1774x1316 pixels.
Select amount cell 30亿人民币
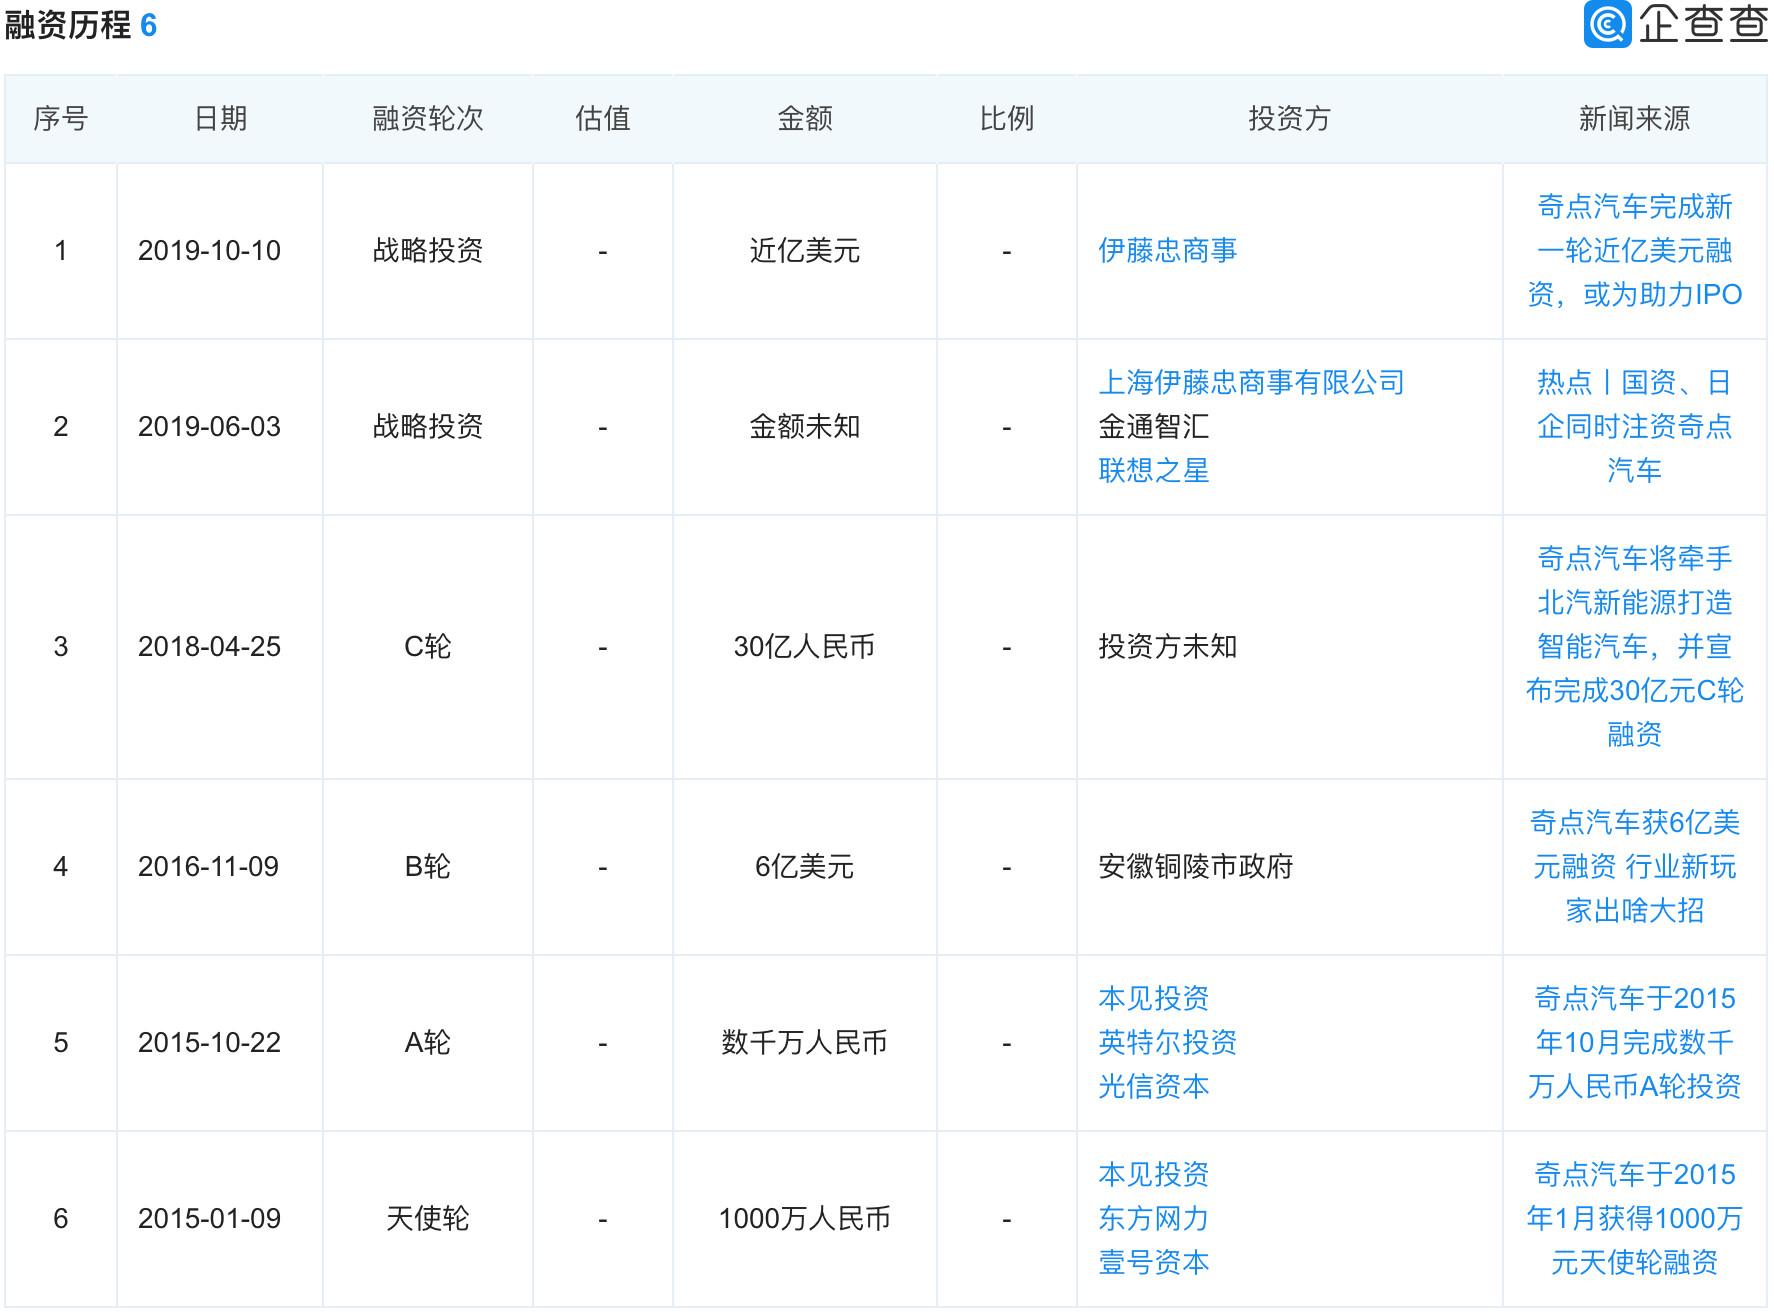(804, 646)
